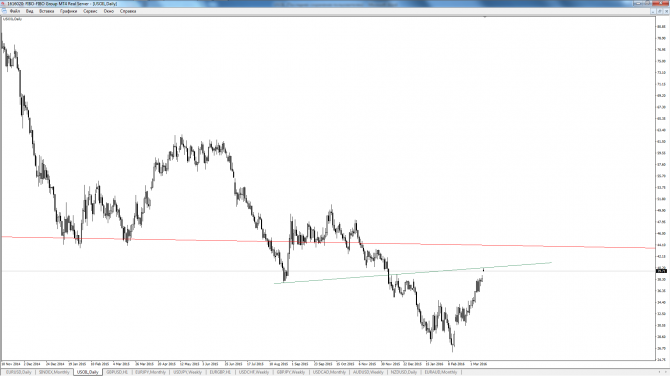This screenshot has width=670, height=376.
Task: Open the Вставка menu
Action: [x=47, y=11]
